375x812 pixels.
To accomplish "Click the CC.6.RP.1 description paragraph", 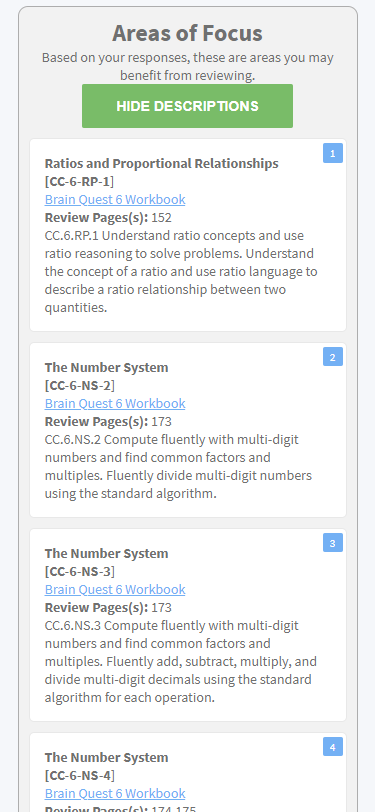I will pos(181,272).
